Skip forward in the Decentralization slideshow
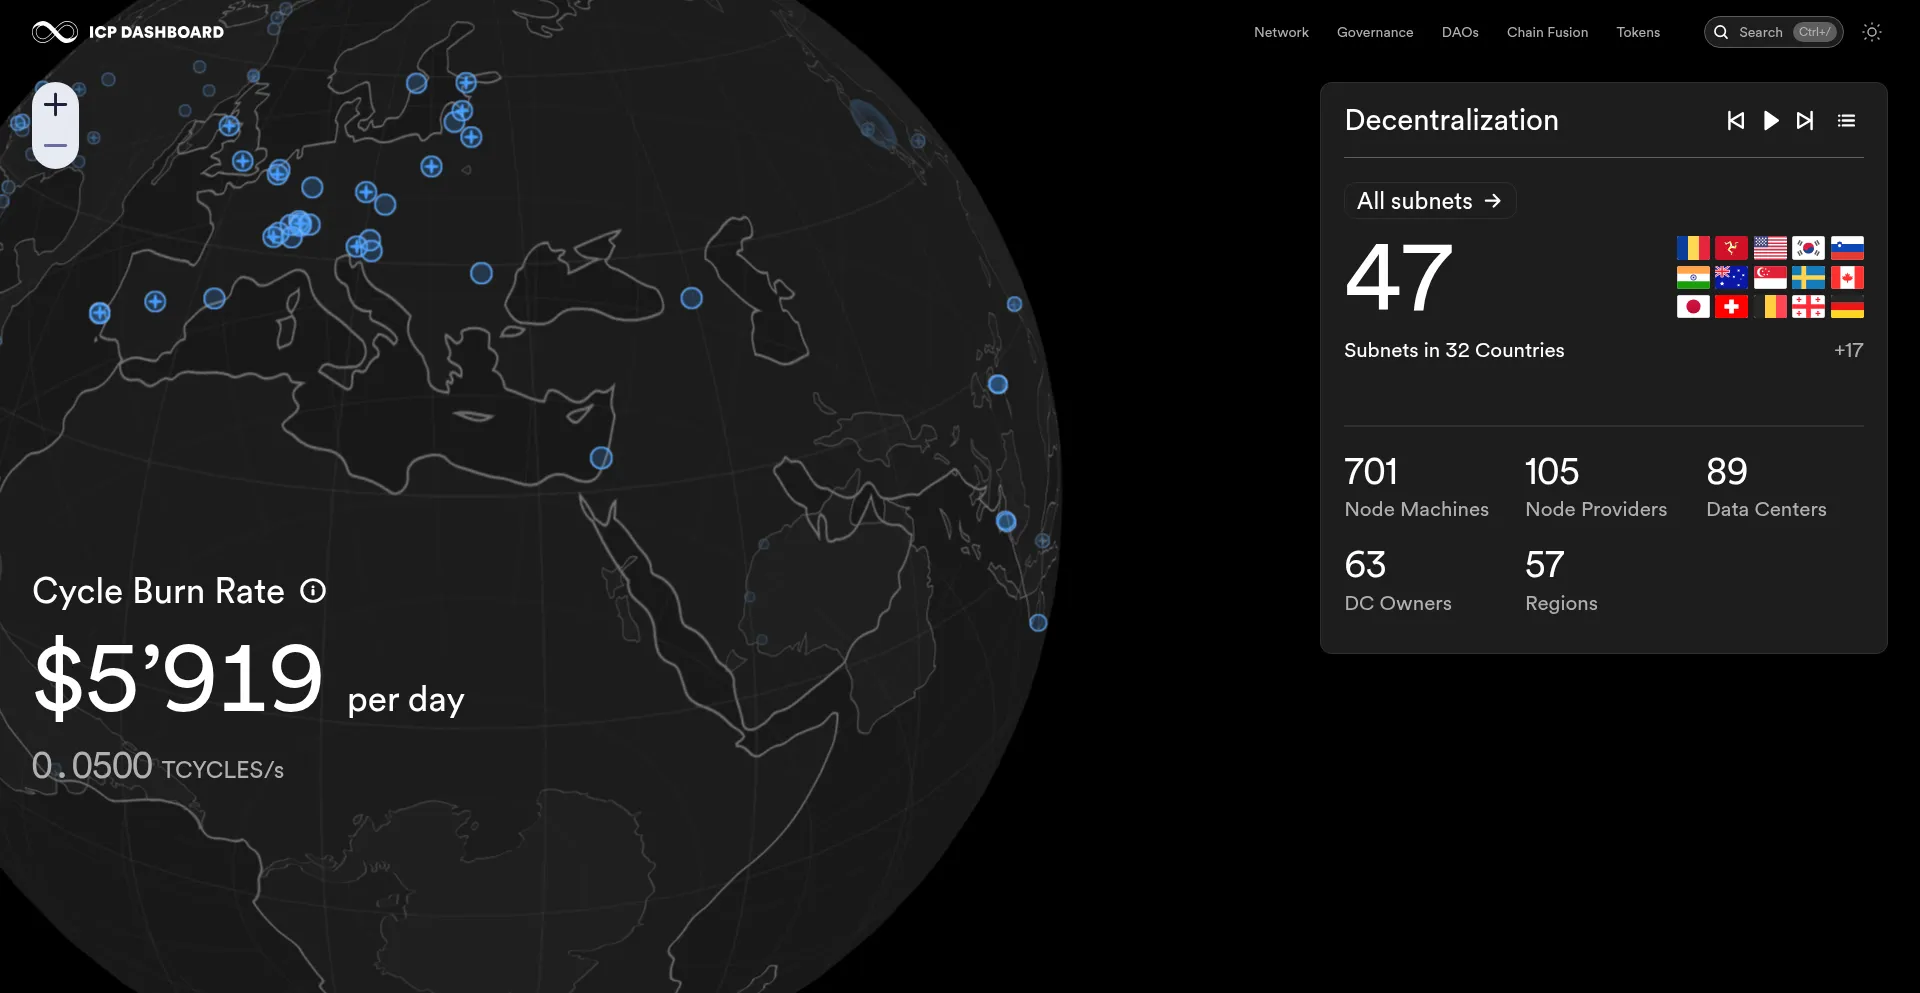 (1806, 120)
